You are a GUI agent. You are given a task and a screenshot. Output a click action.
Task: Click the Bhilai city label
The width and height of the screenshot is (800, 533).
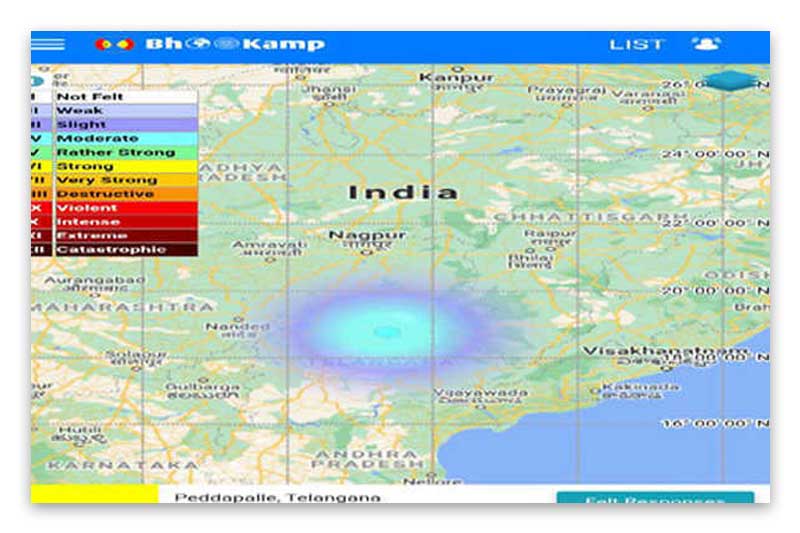click(530, 258)
